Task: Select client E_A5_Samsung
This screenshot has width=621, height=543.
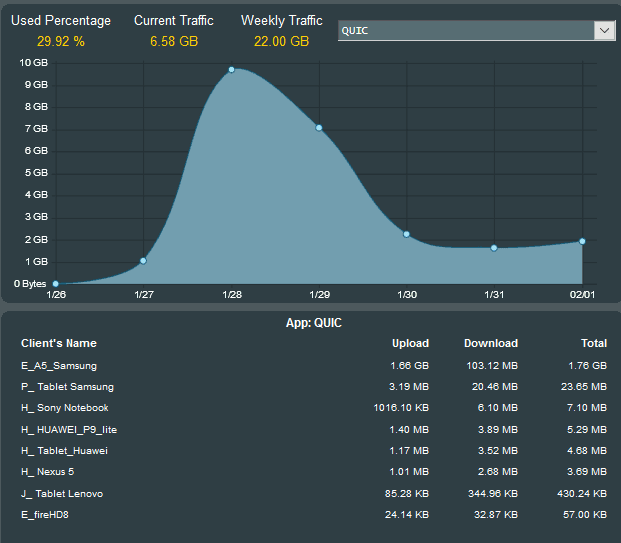Action: 59,366
